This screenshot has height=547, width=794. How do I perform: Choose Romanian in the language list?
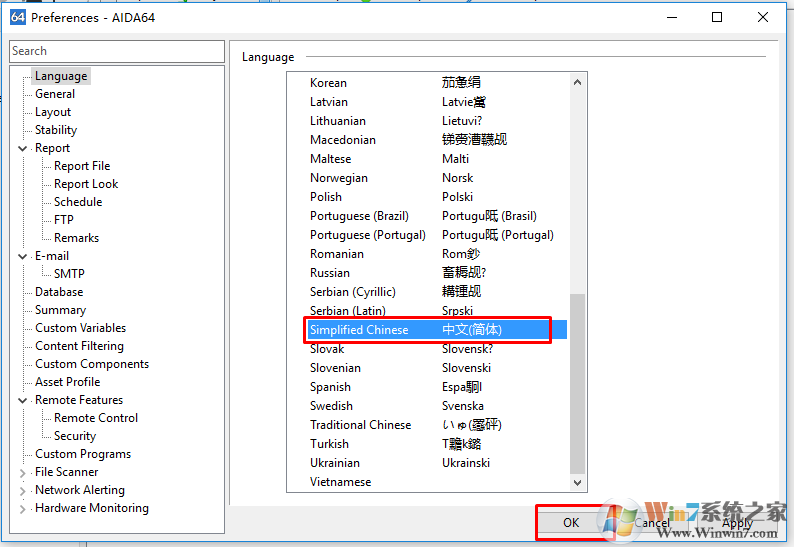coord(428,254)
